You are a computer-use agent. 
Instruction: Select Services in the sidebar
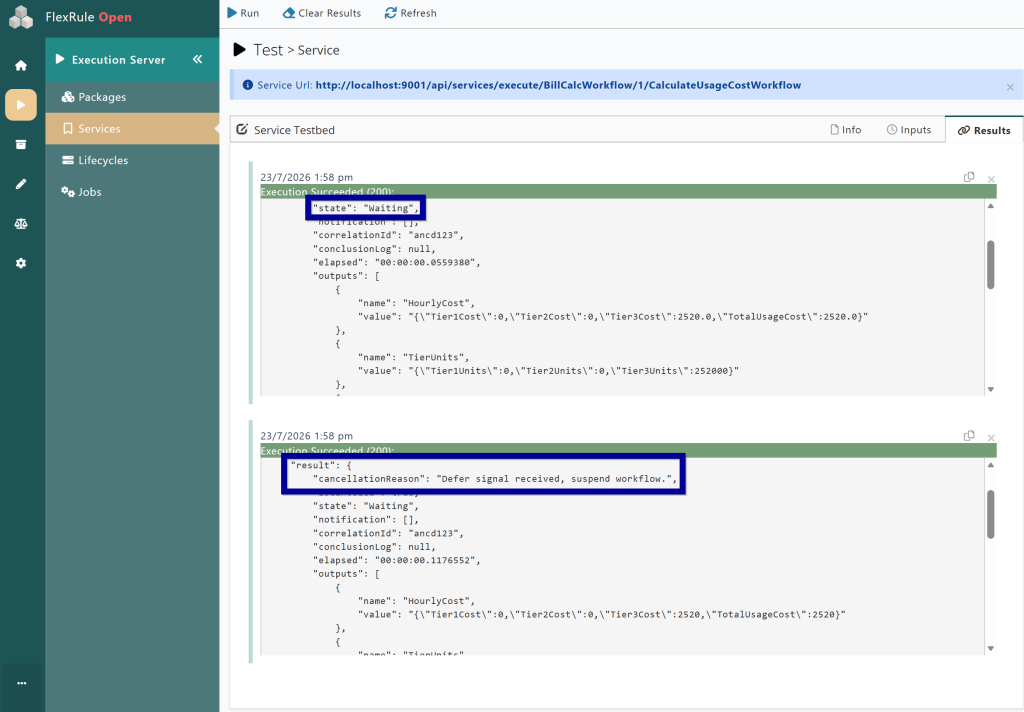coord(132,129)
